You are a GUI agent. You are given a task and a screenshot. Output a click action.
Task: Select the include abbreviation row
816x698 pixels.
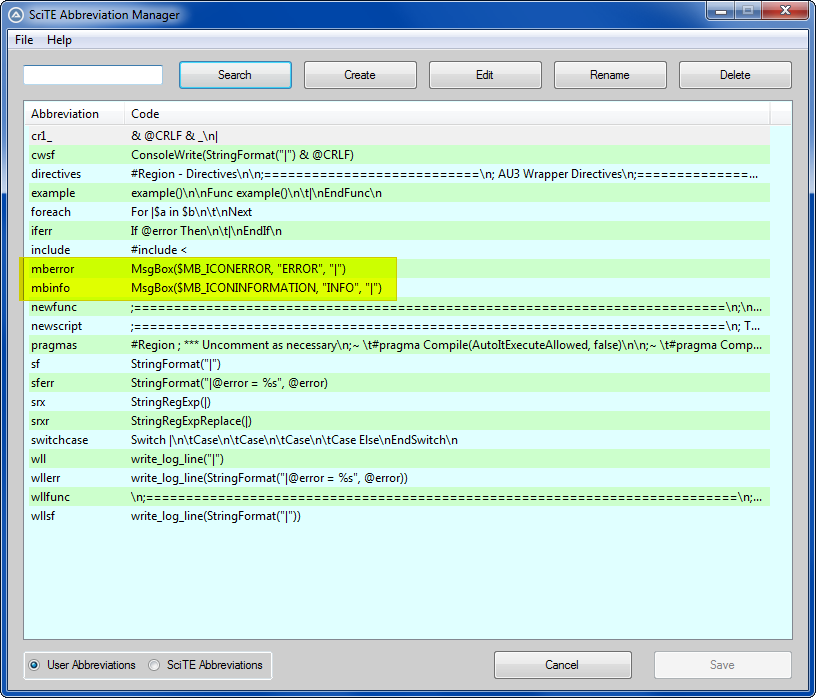(397, 250)
